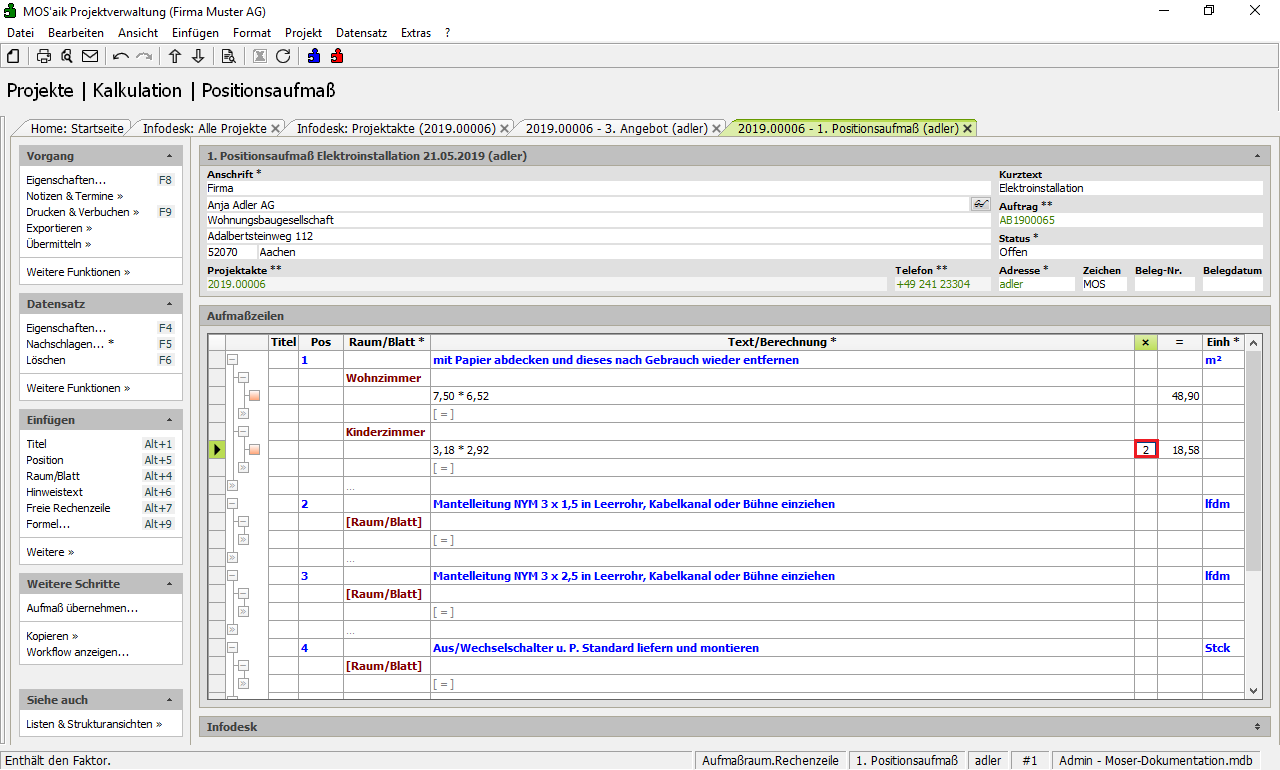
Task: Click the undo arrow icon
Action: tap(121, 56)
